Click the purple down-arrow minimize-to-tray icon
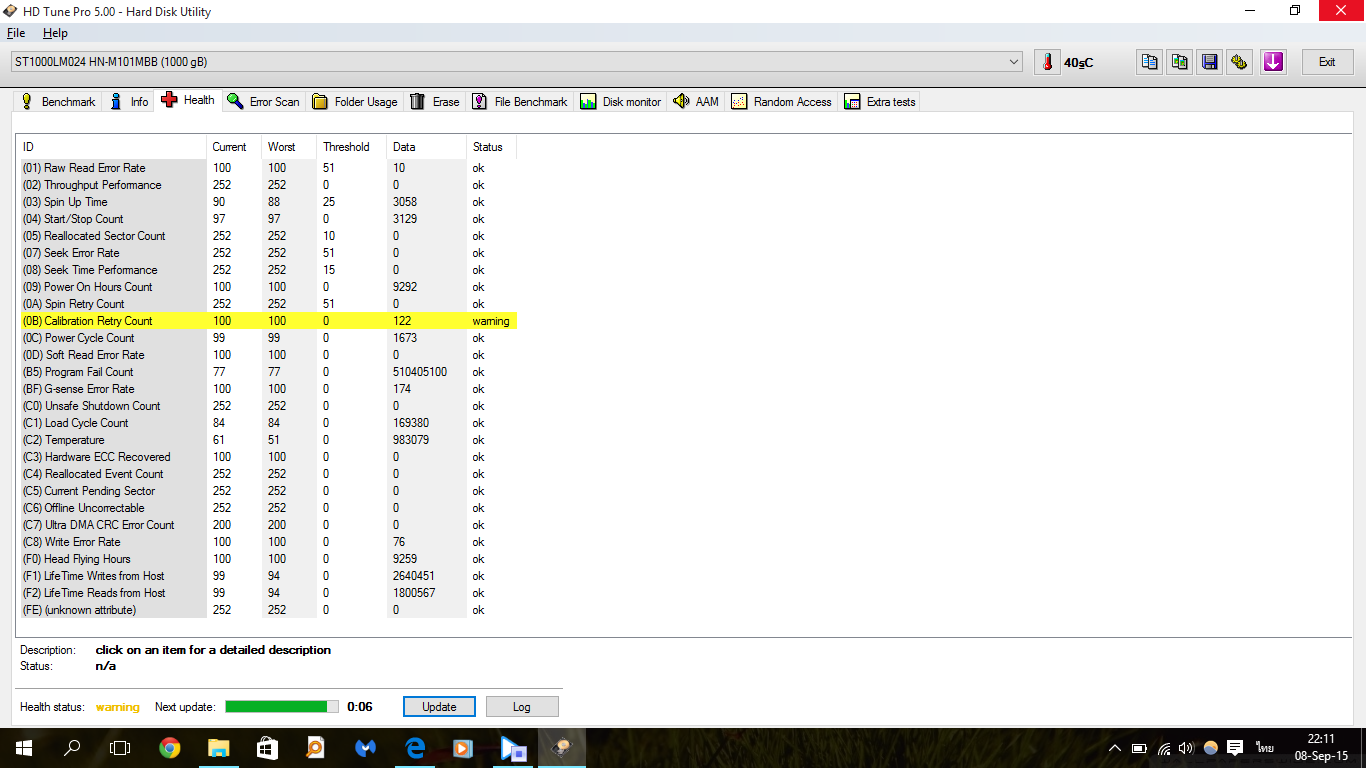The height and width of the screenshot is (768, 1366). coord(1272,62)
